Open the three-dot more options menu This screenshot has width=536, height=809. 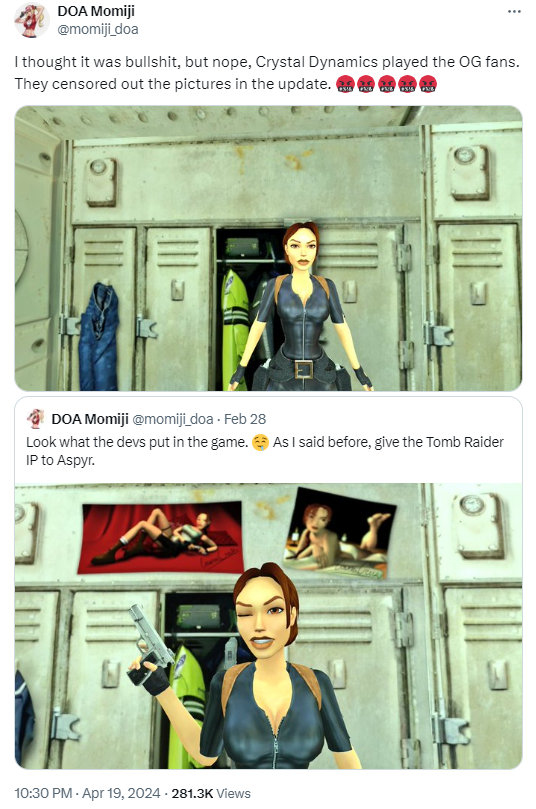[x=514, y=11]
